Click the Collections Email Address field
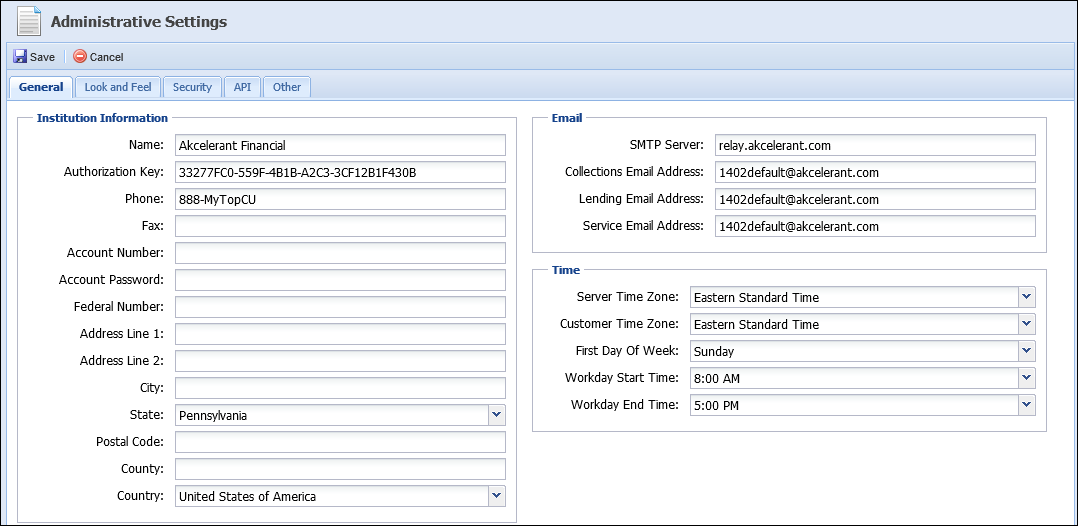Image resolution: width=1078 pixels, height=526 pixels. (875, 172)
